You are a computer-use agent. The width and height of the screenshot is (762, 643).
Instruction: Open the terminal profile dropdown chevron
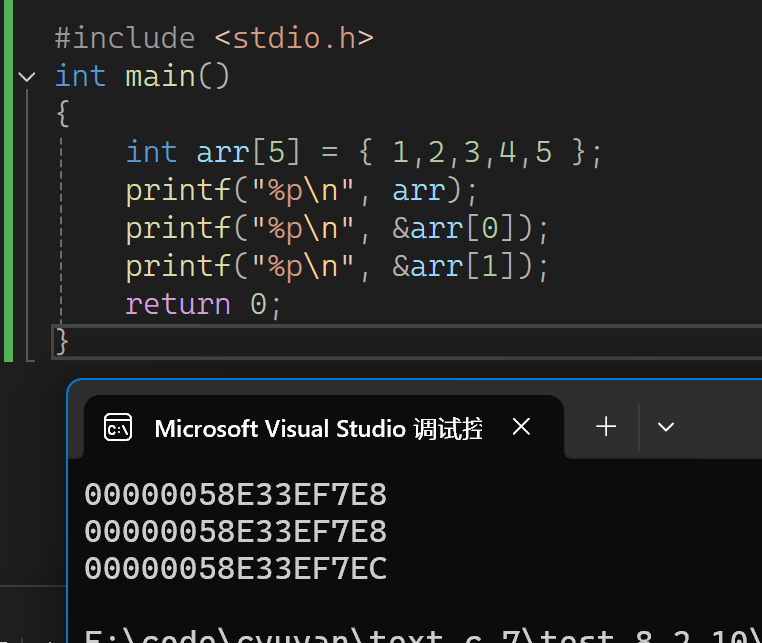click(x=666, y=427)
